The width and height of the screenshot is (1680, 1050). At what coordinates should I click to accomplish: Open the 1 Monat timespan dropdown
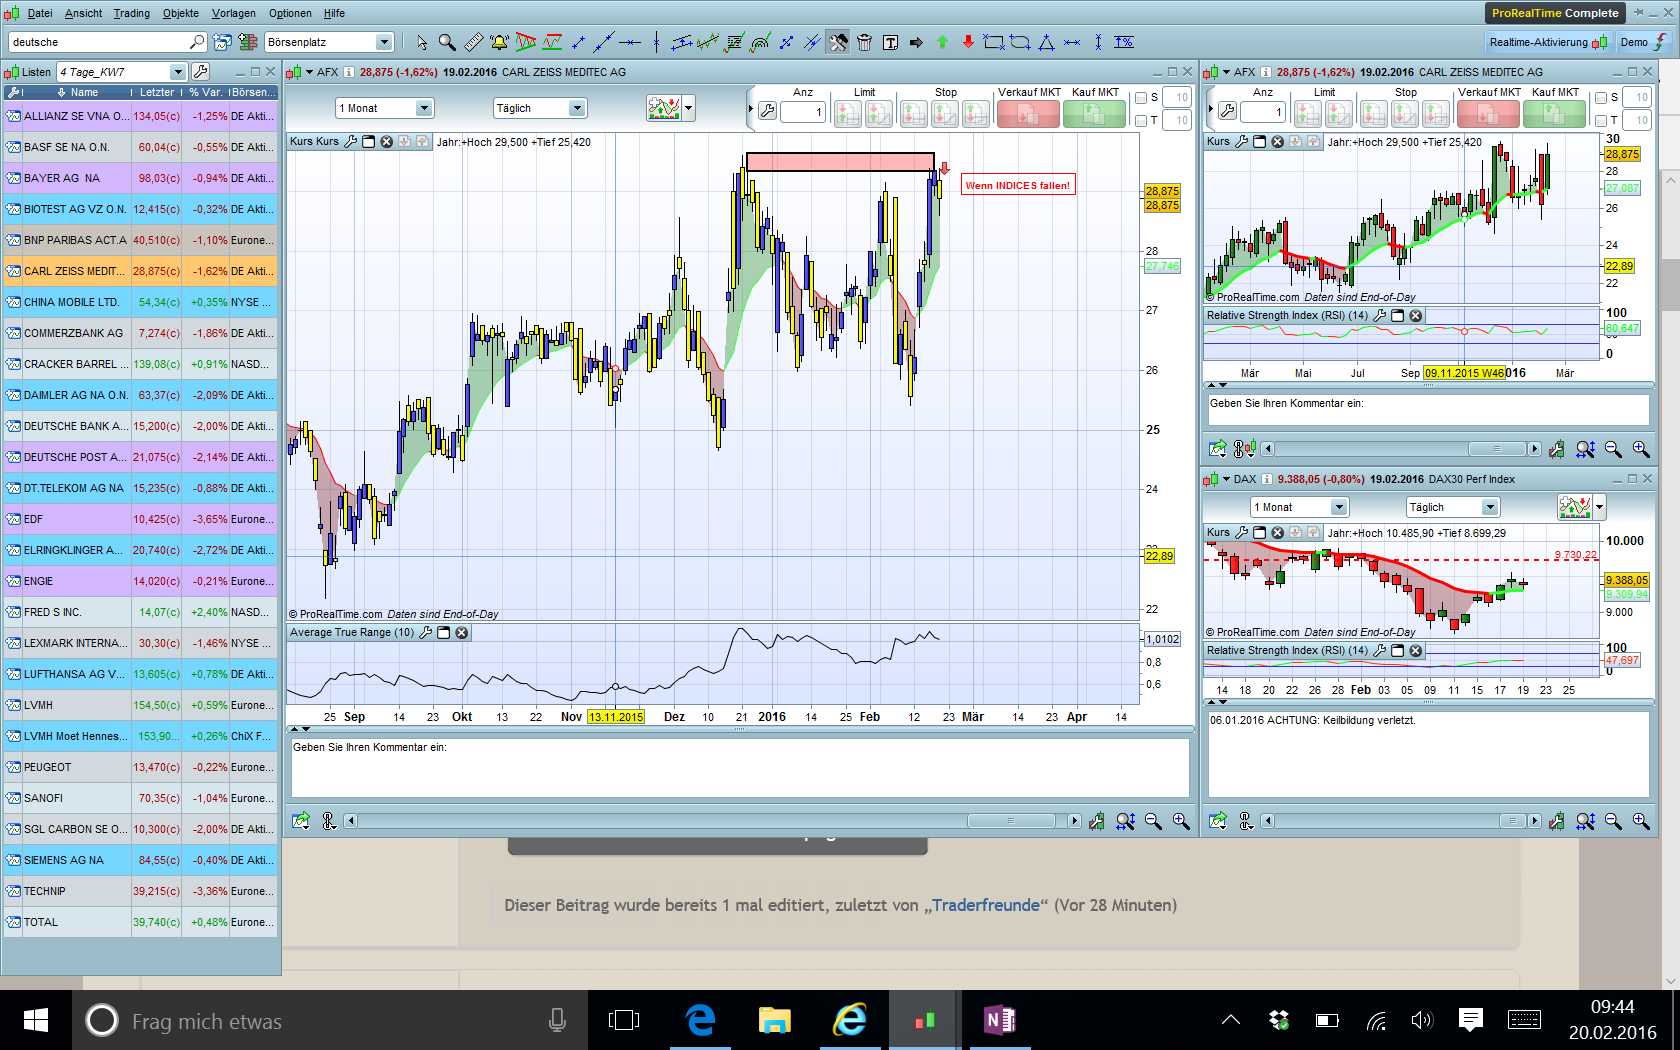[385, 108]
